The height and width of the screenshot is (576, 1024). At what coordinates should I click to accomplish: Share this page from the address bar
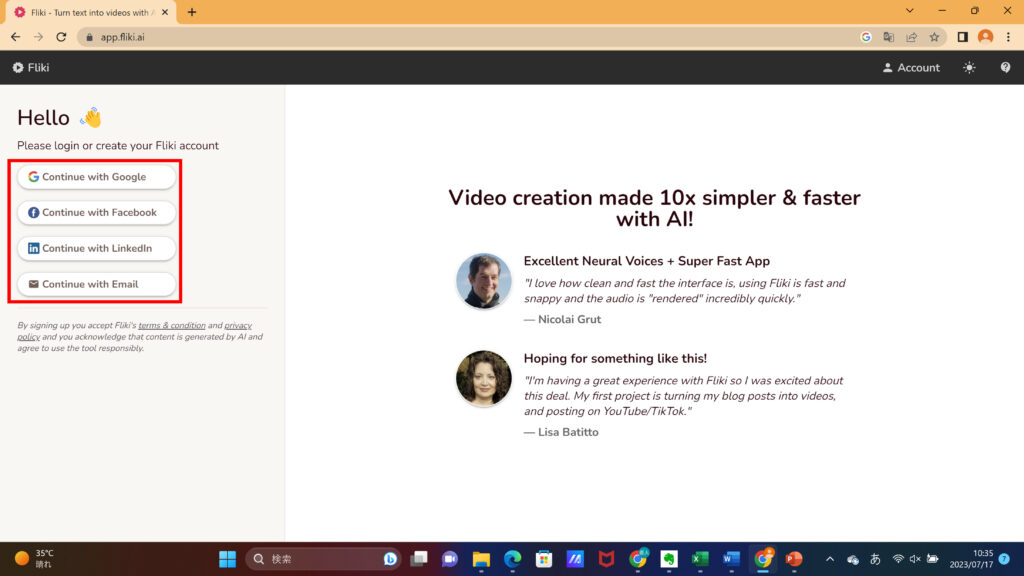coord(912,37)
